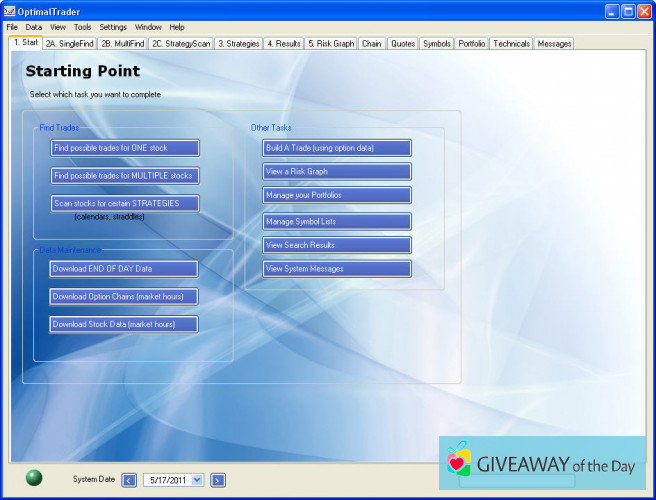Screen dimensions: 656x500
Task: Switch to the 5. Risk Graph tab
Action: tap(330, 44)
